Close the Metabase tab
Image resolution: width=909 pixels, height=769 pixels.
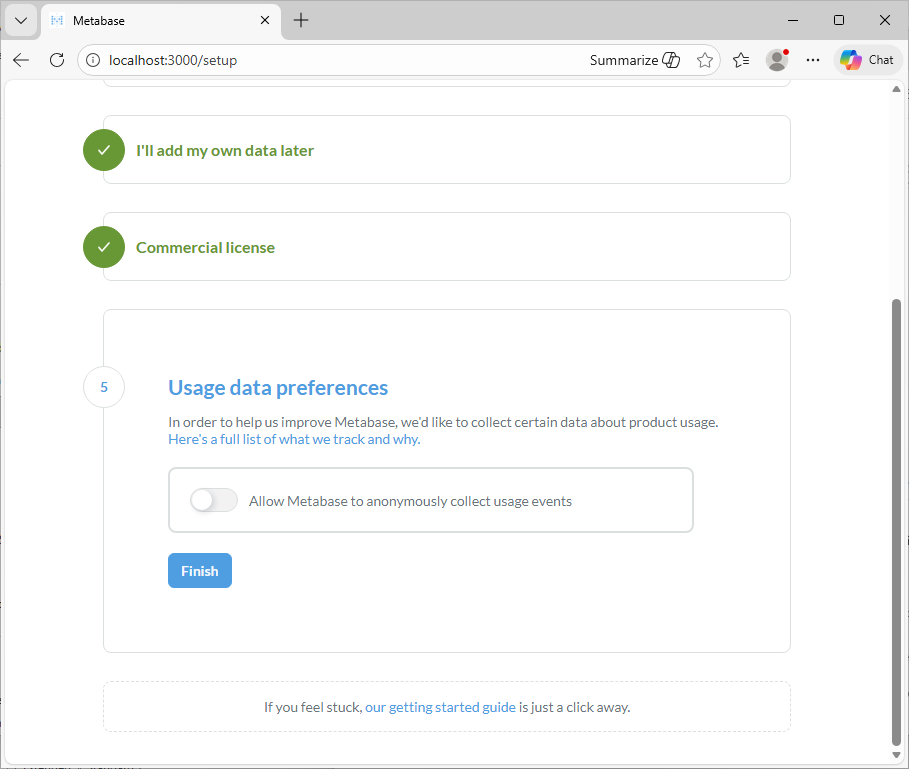265,20
